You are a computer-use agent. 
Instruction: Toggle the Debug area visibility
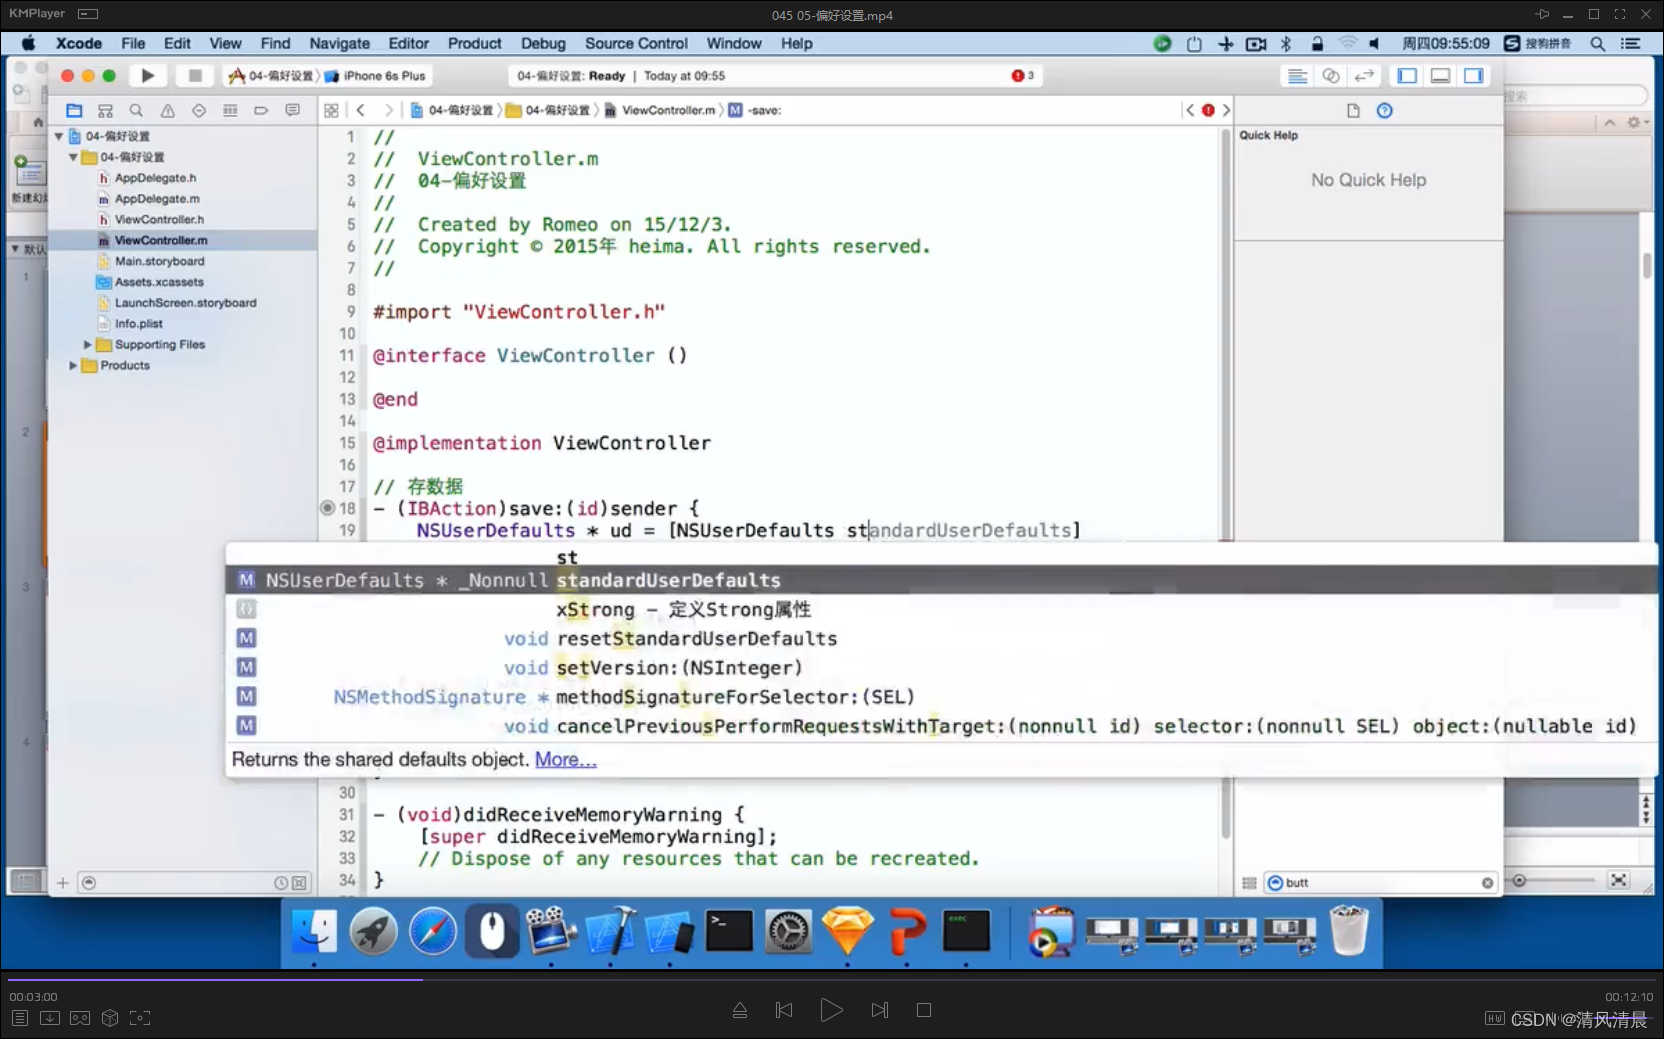pyautogui.click(x=1440, y=76)
